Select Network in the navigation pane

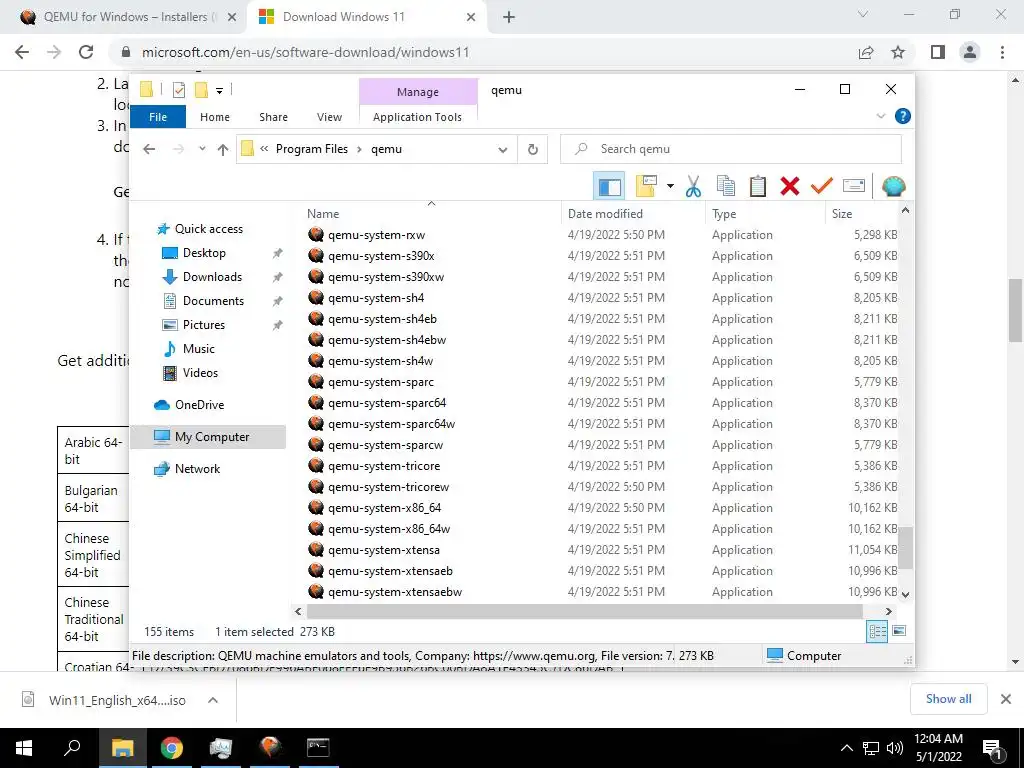point(197,469)
